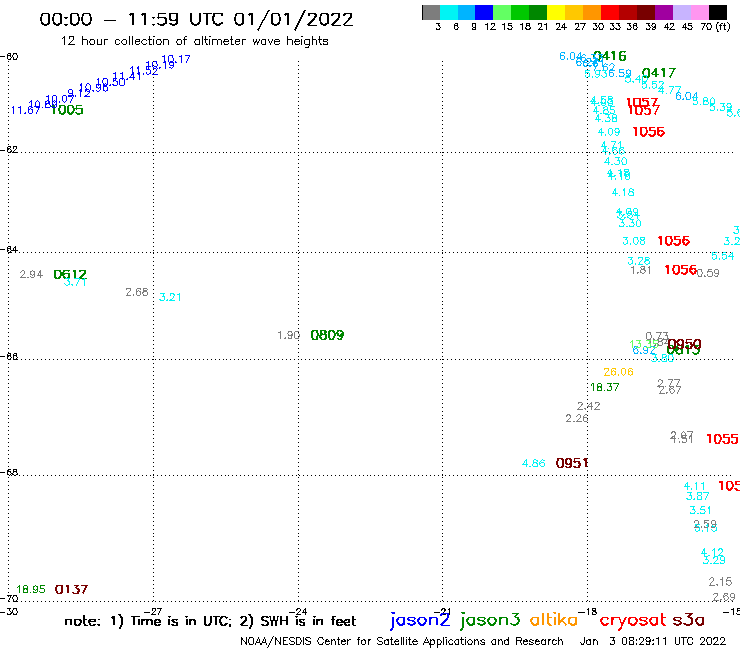Click the green time label "0612"
The height and width of the screenshot is (650, 740).
pos(70,274)
